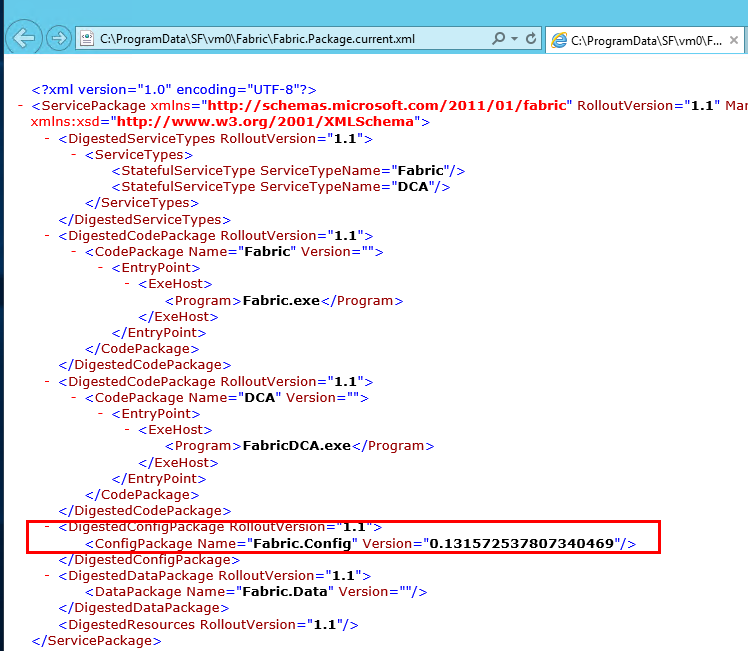Click StatefulServiceType ServiceTypeName="Fabric" line

tap(288, 171)
